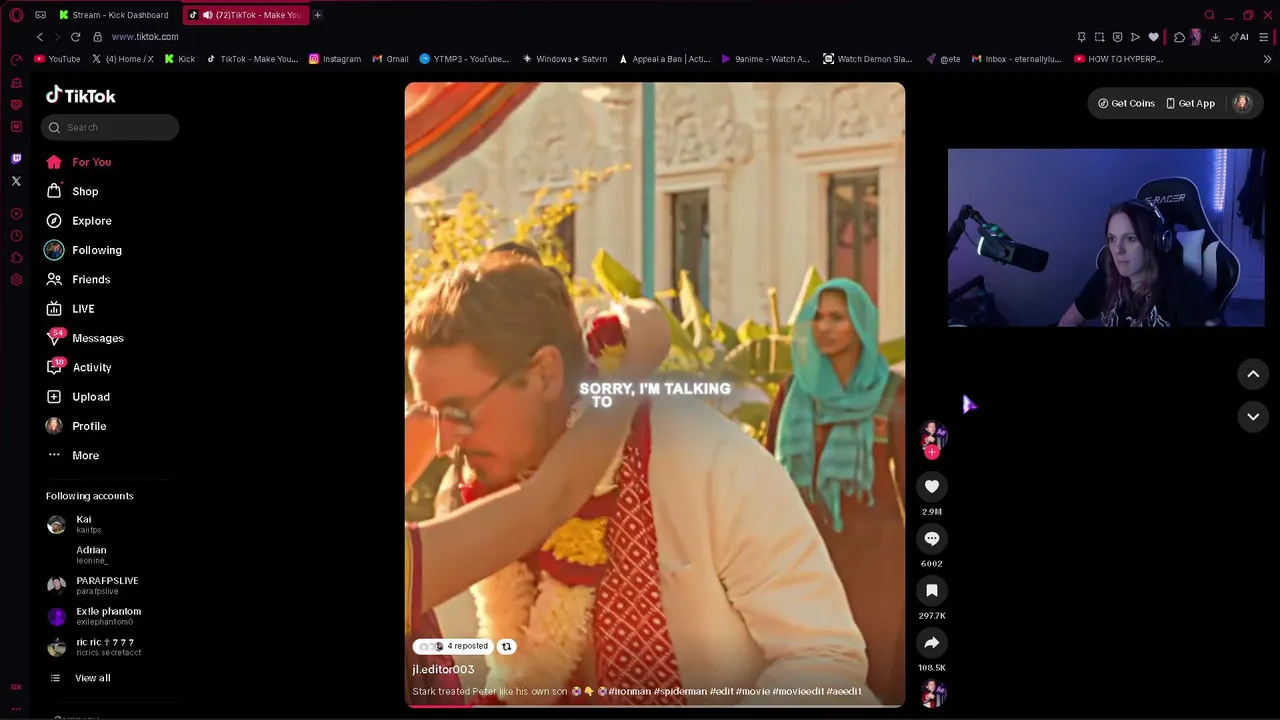Open sidebar settings gear icon
The height and width of the screenshot is (720, 1280).
[16, 280]
